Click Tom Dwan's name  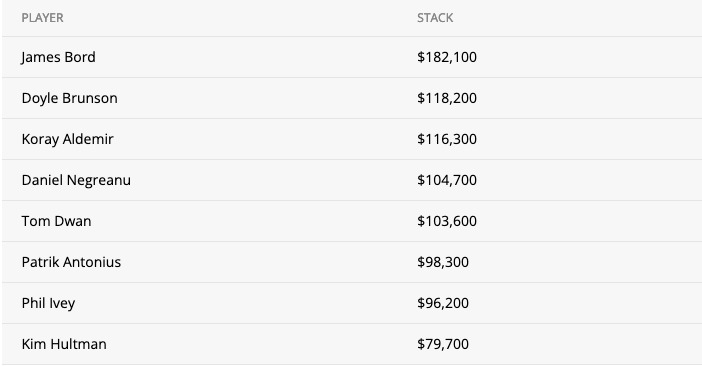[56, 221]
